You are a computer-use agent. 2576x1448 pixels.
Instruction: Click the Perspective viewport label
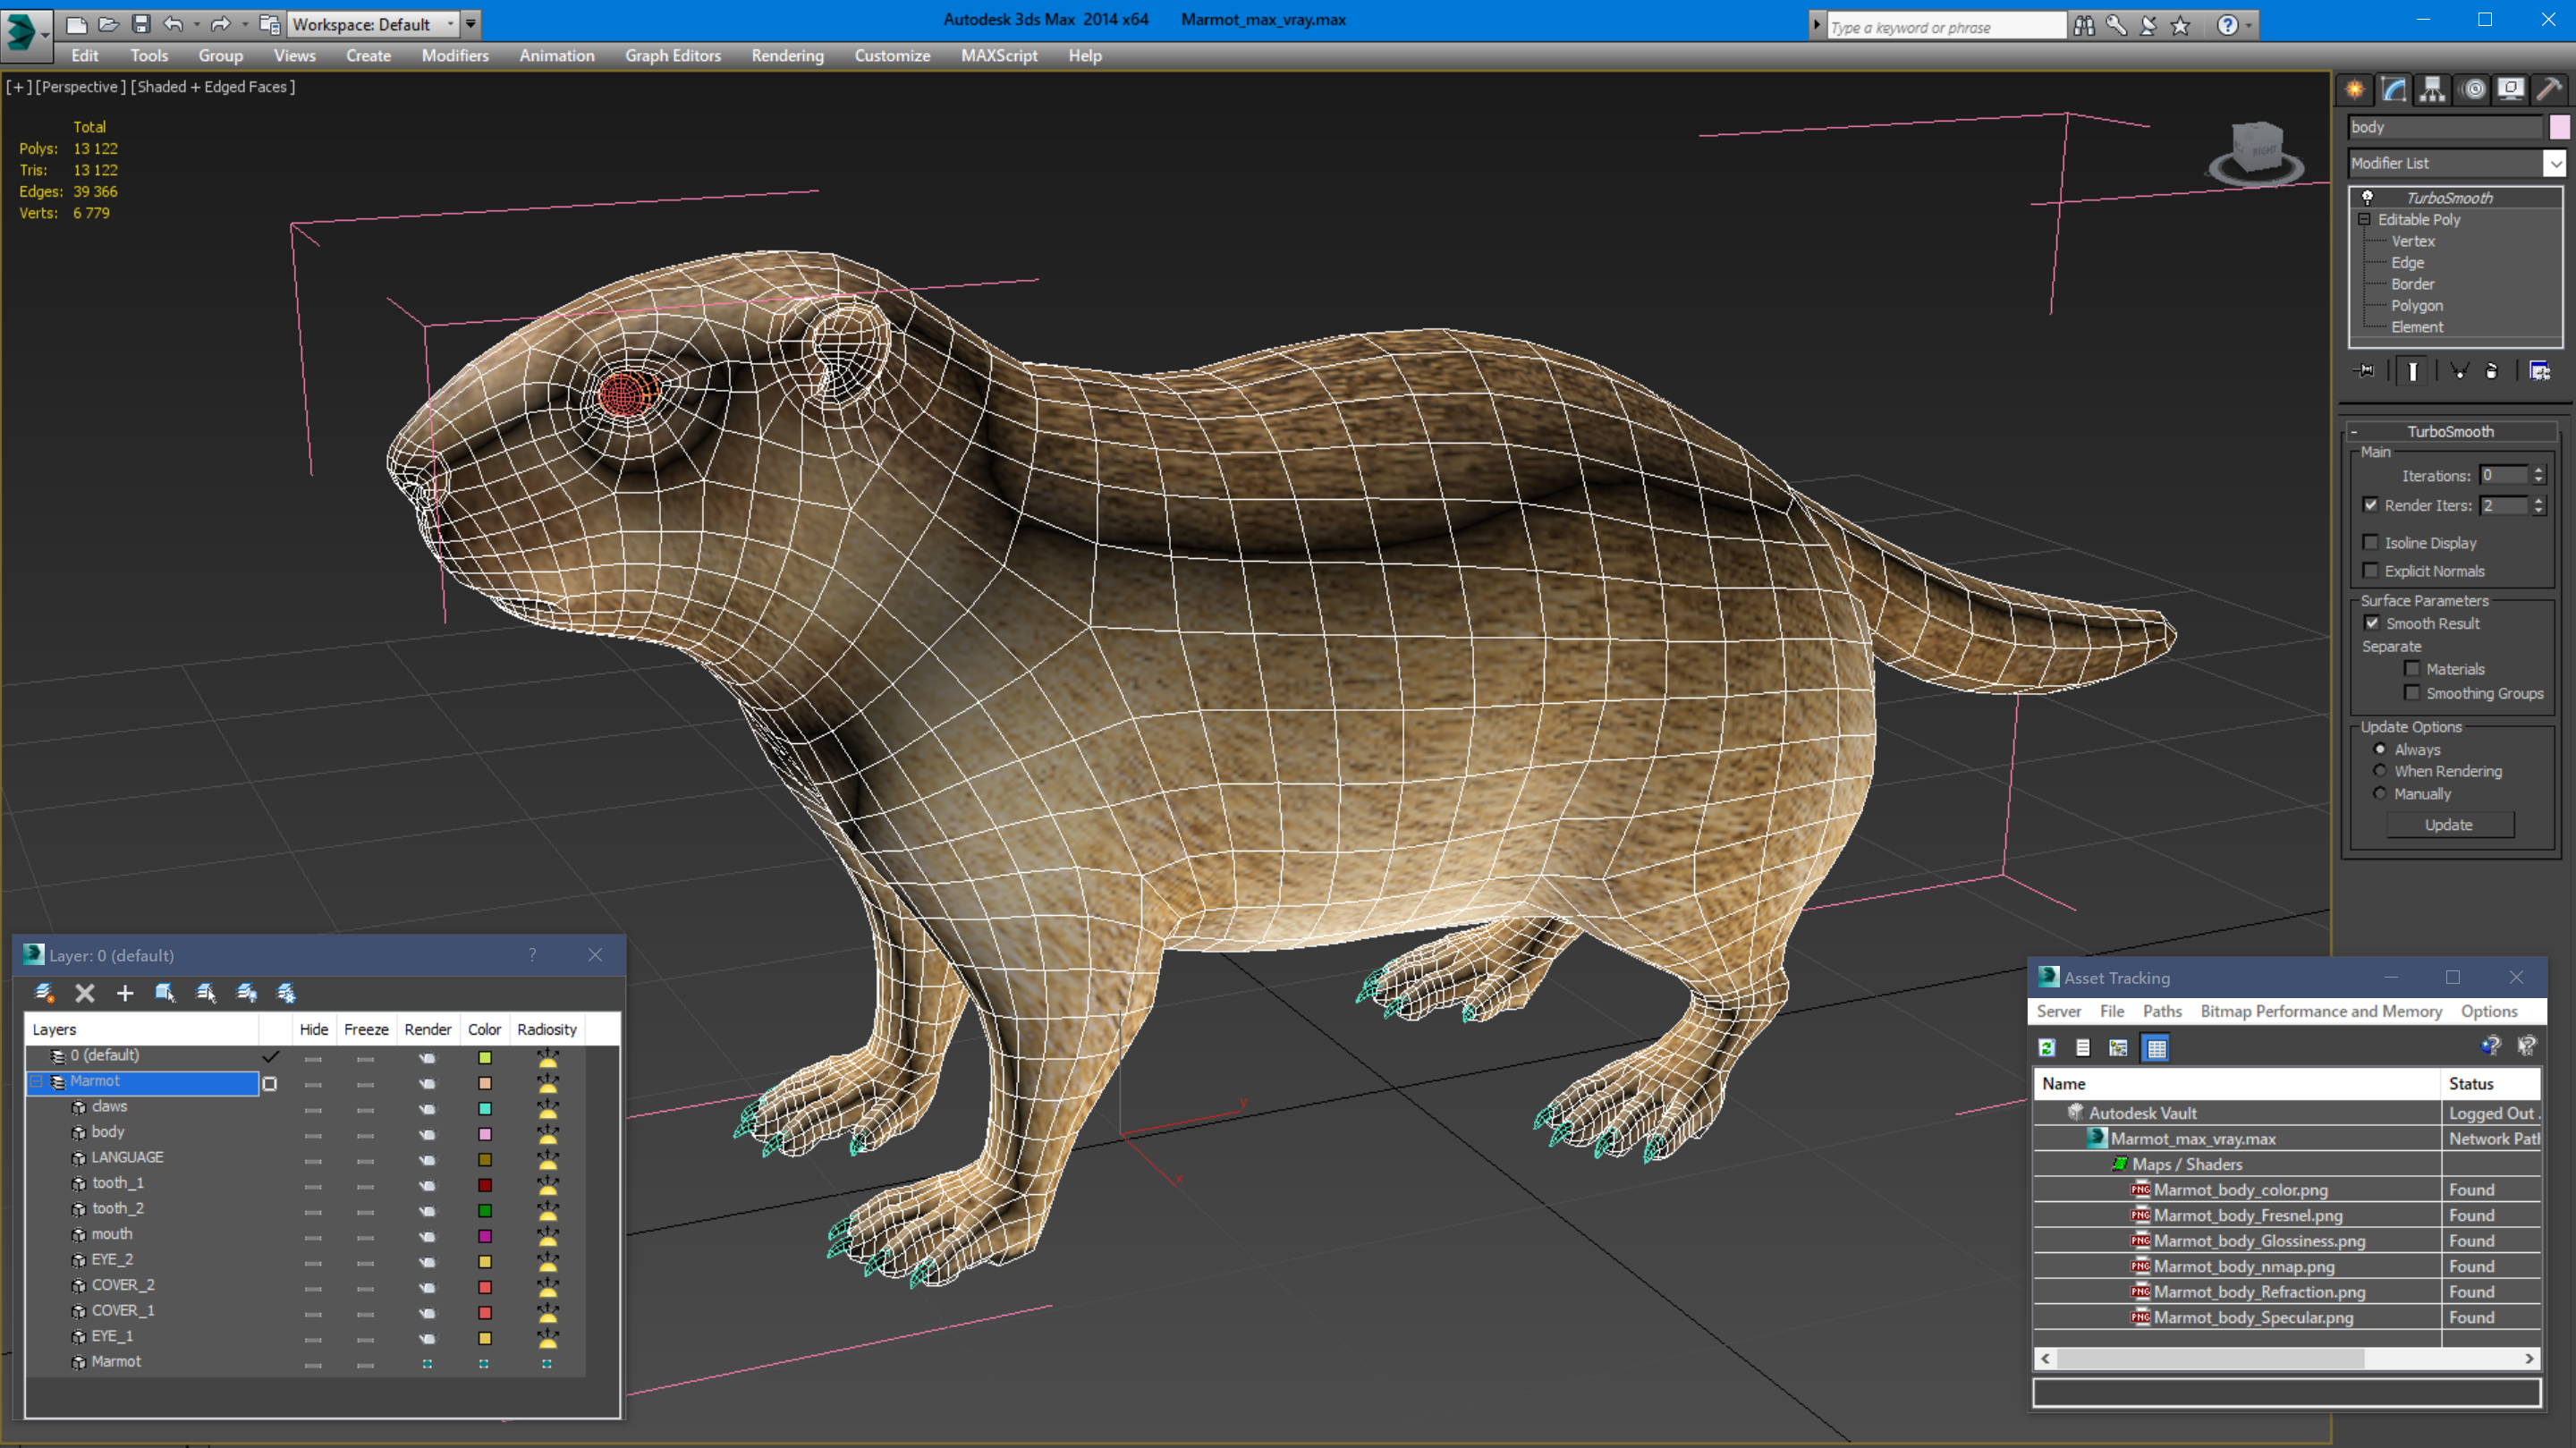pos(81,87)
